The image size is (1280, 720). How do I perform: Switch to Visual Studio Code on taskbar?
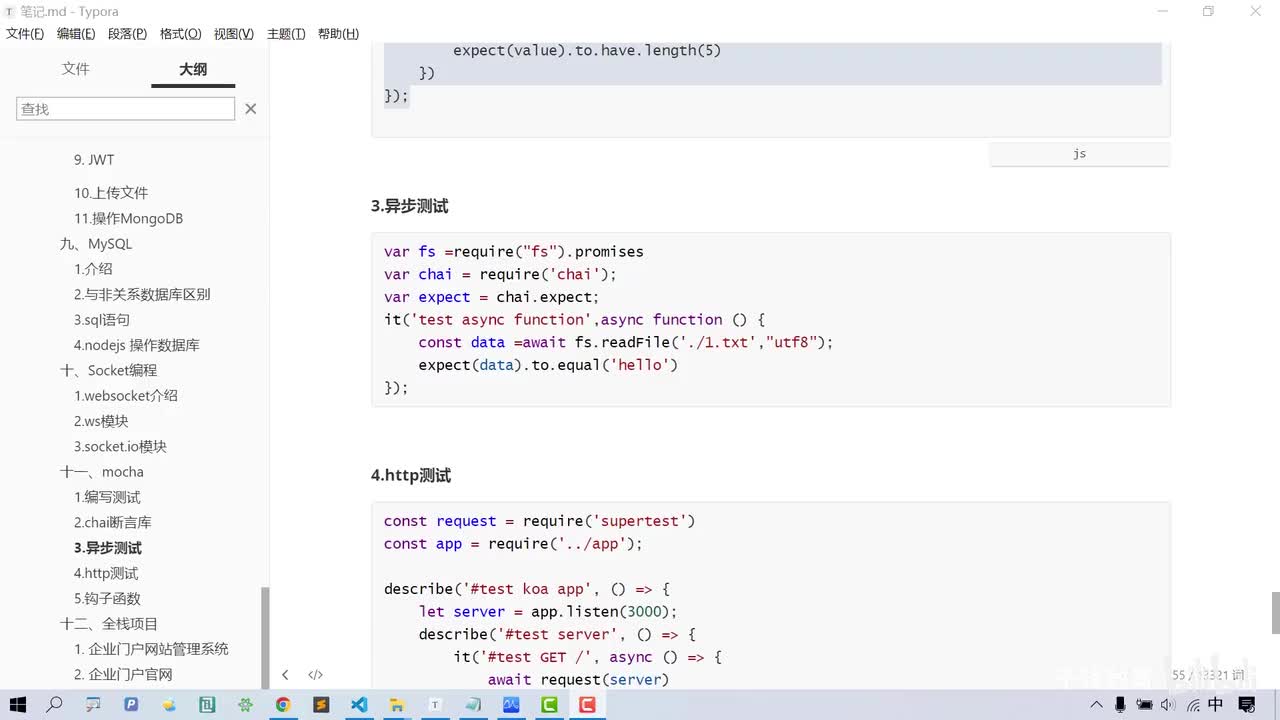(x=359, y=705)
